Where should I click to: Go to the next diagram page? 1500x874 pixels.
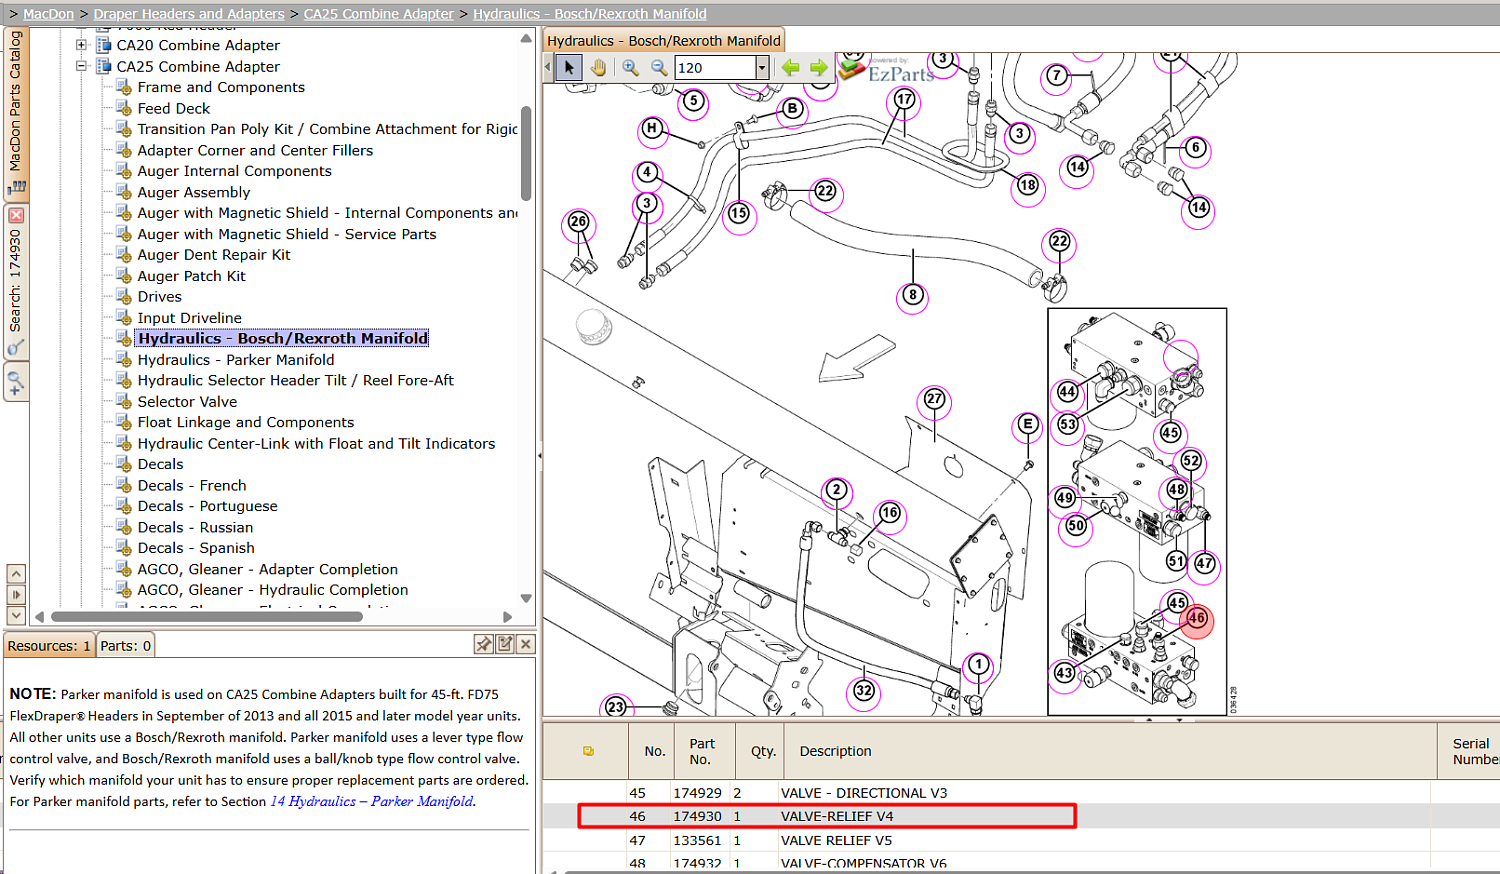[819, 68]
